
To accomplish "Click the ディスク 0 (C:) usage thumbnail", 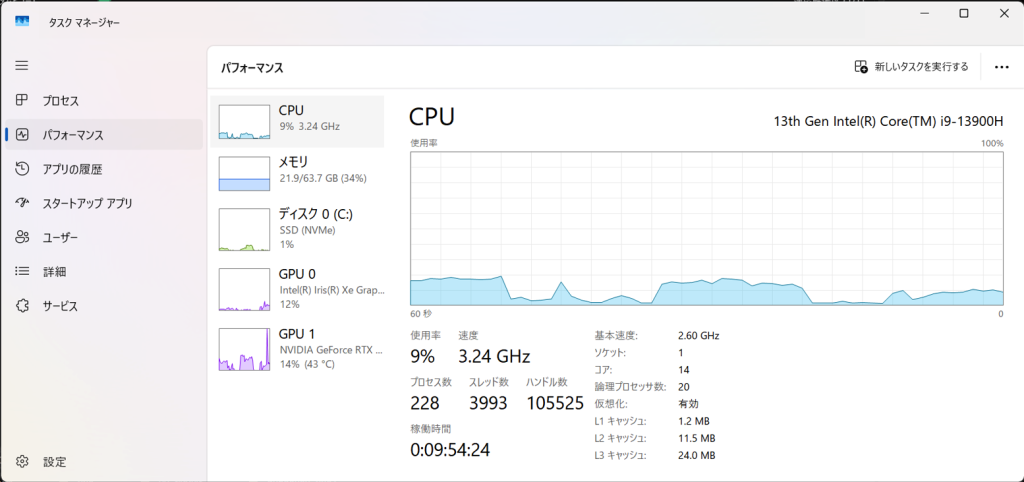I will click(244, 231).
